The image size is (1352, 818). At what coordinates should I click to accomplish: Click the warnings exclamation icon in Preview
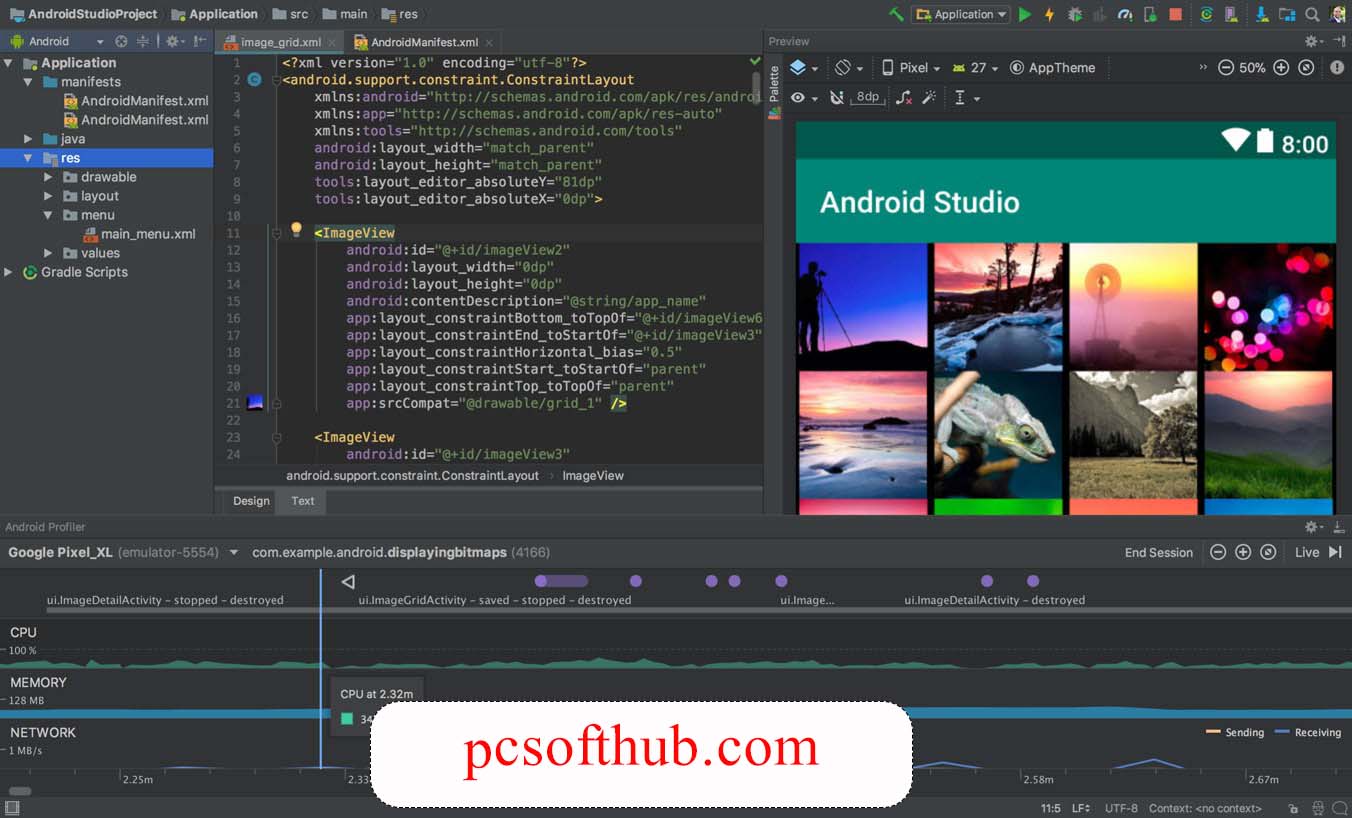pos(1338,67)
